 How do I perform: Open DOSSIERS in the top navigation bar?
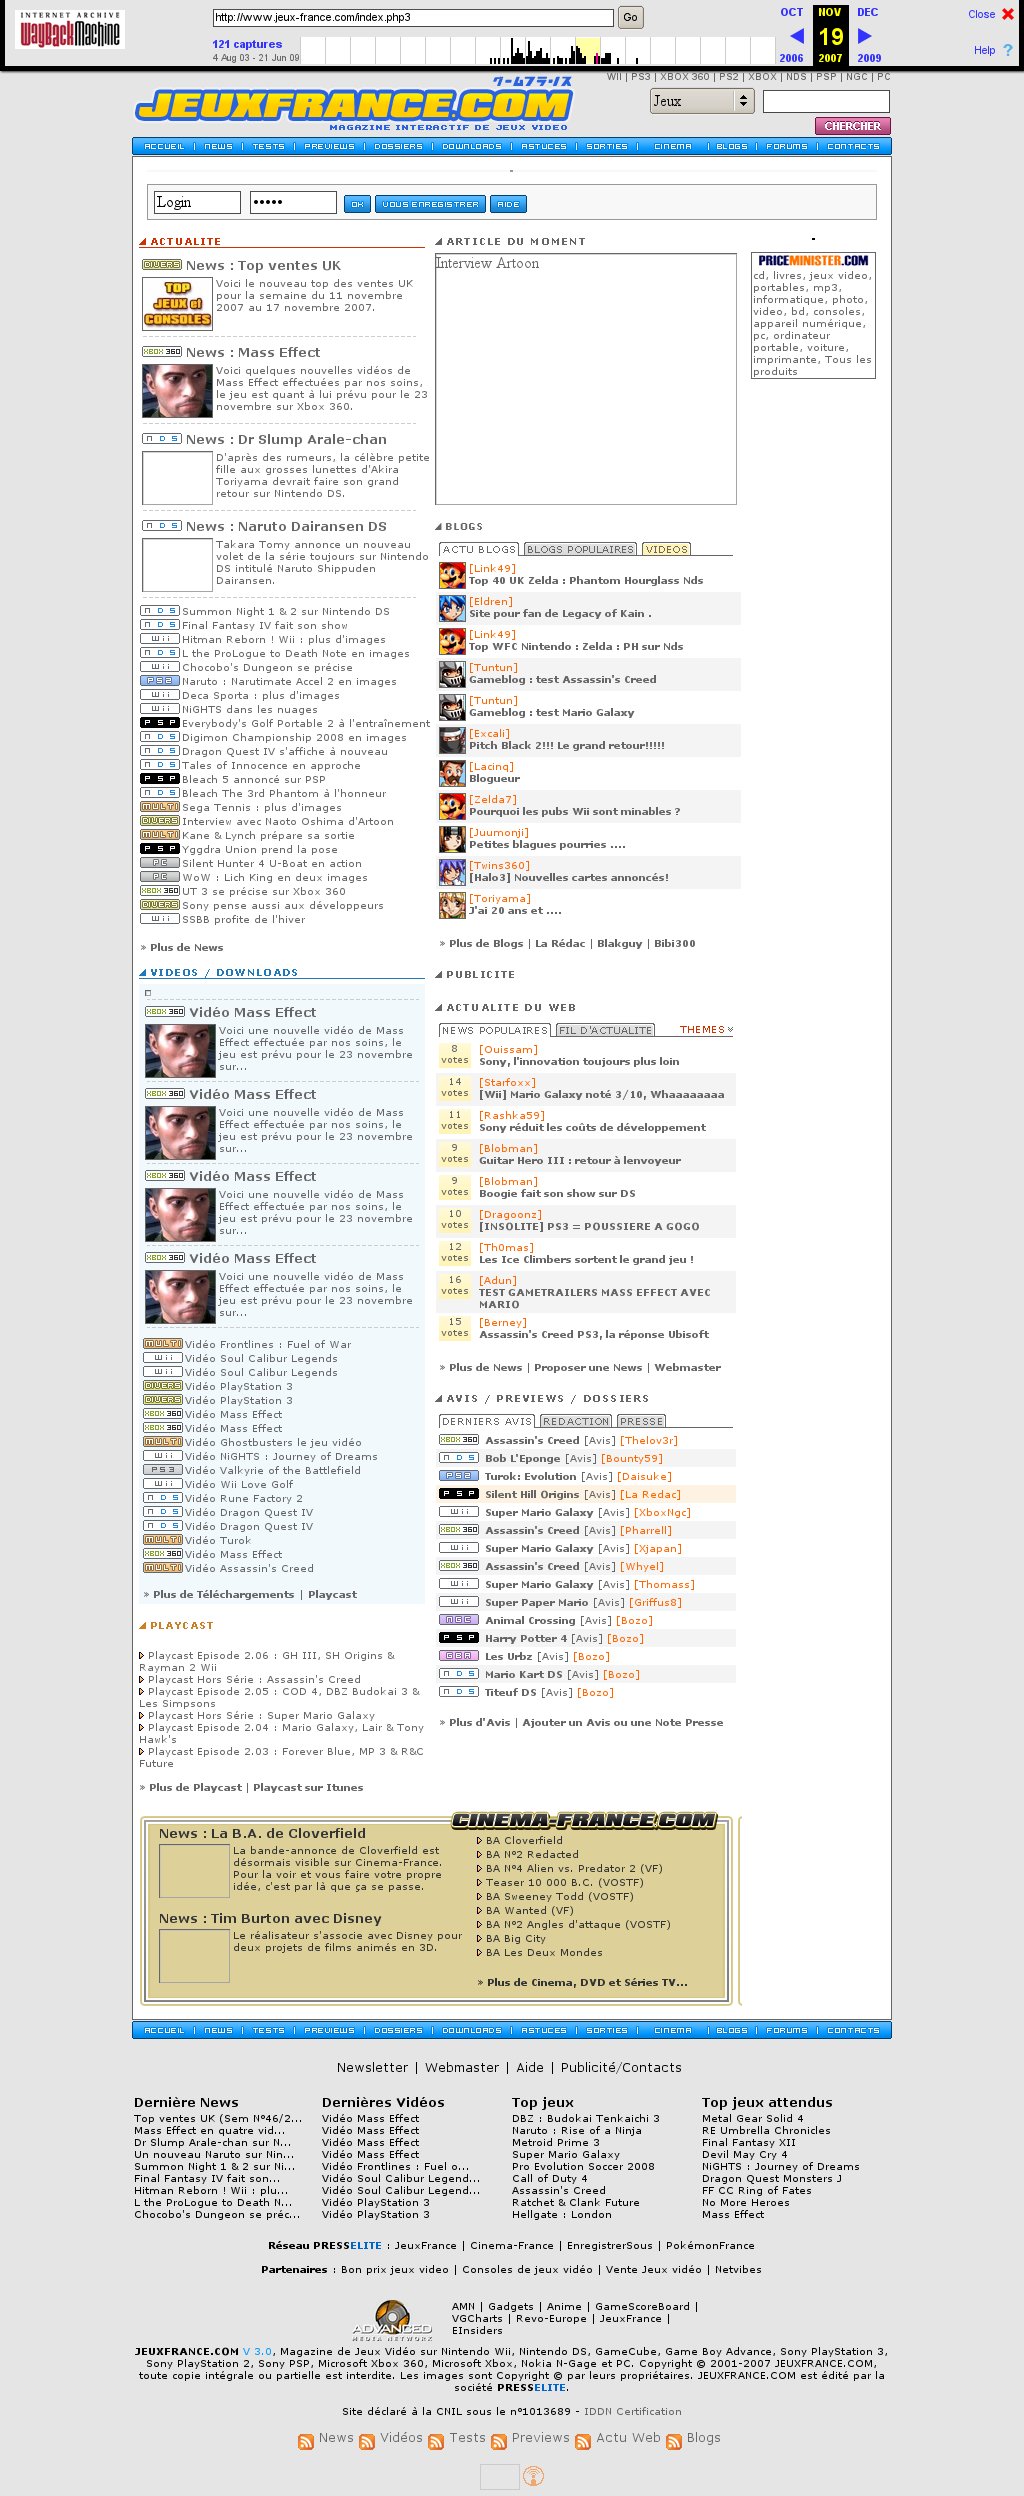pos(398,147)
